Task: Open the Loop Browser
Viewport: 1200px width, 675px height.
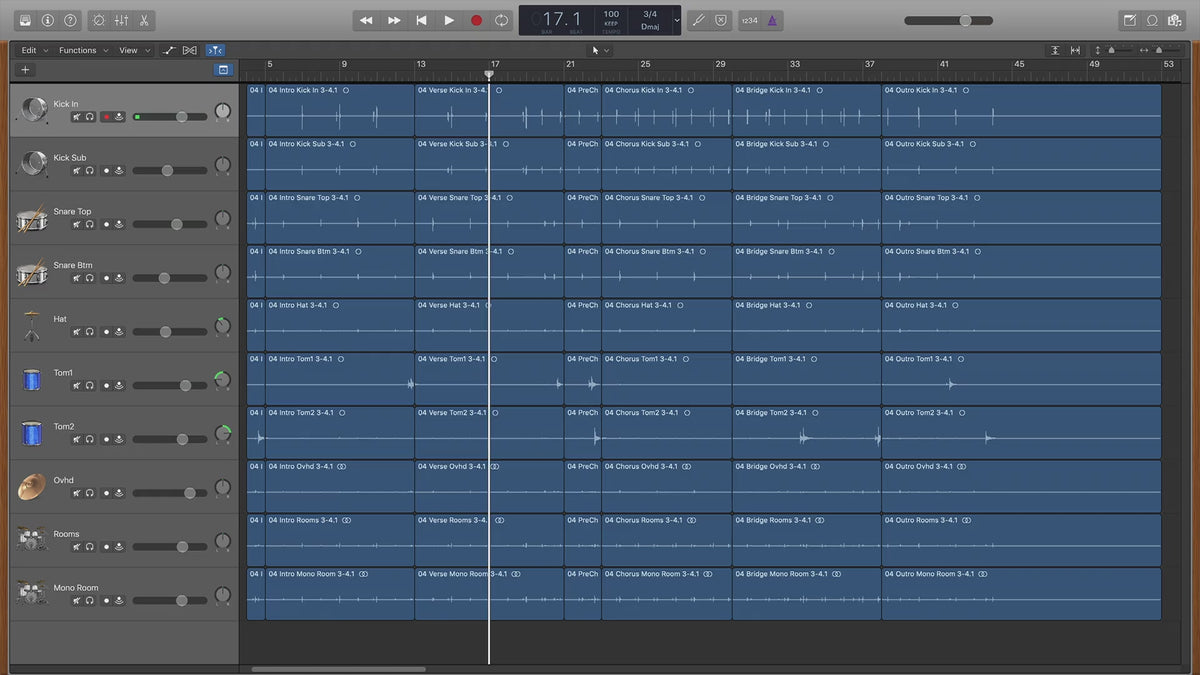Action: [1152, 20]
